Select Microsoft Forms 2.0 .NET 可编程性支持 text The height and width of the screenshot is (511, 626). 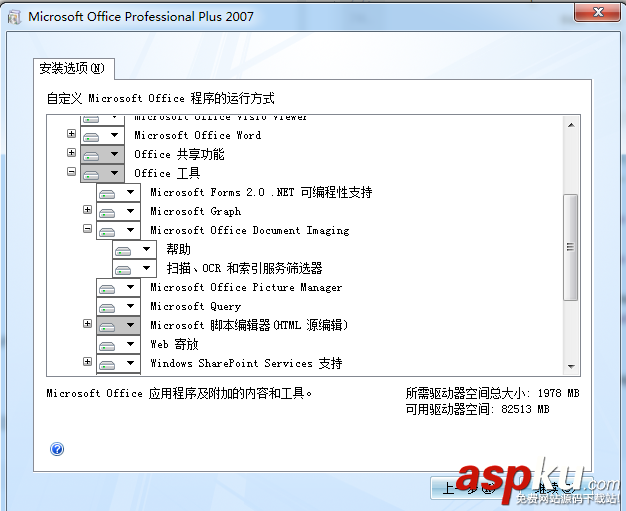[261, 192]
